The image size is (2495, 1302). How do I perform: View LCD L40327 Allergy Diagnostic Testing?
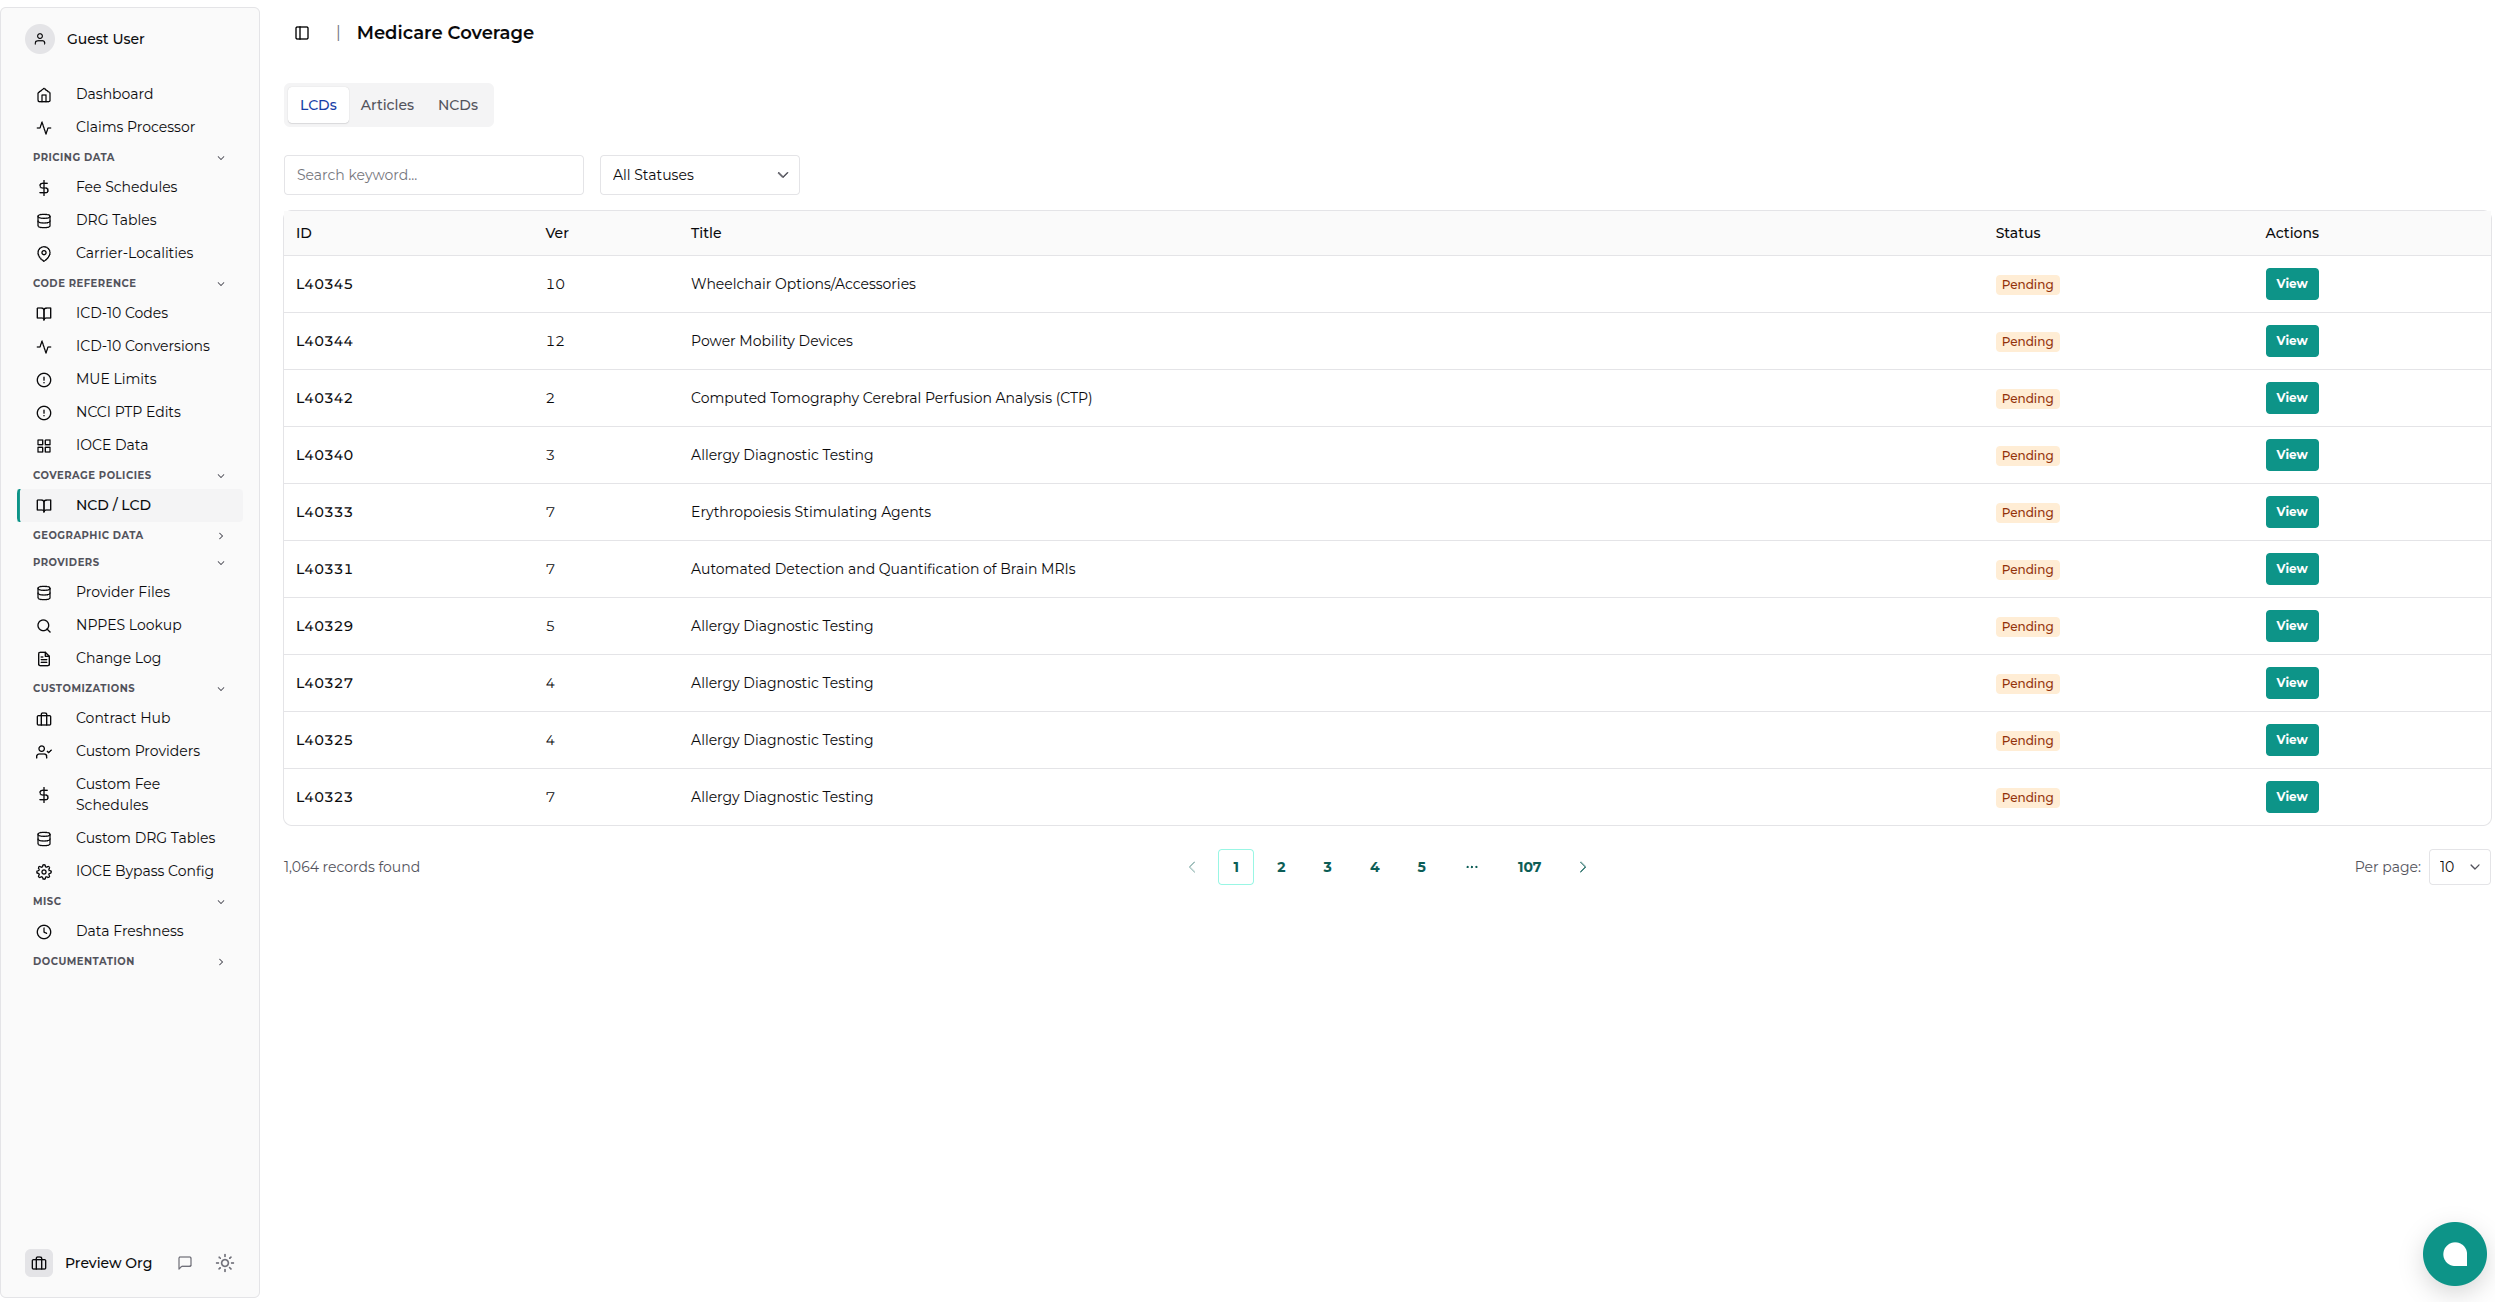click(x=2291, y=683)
